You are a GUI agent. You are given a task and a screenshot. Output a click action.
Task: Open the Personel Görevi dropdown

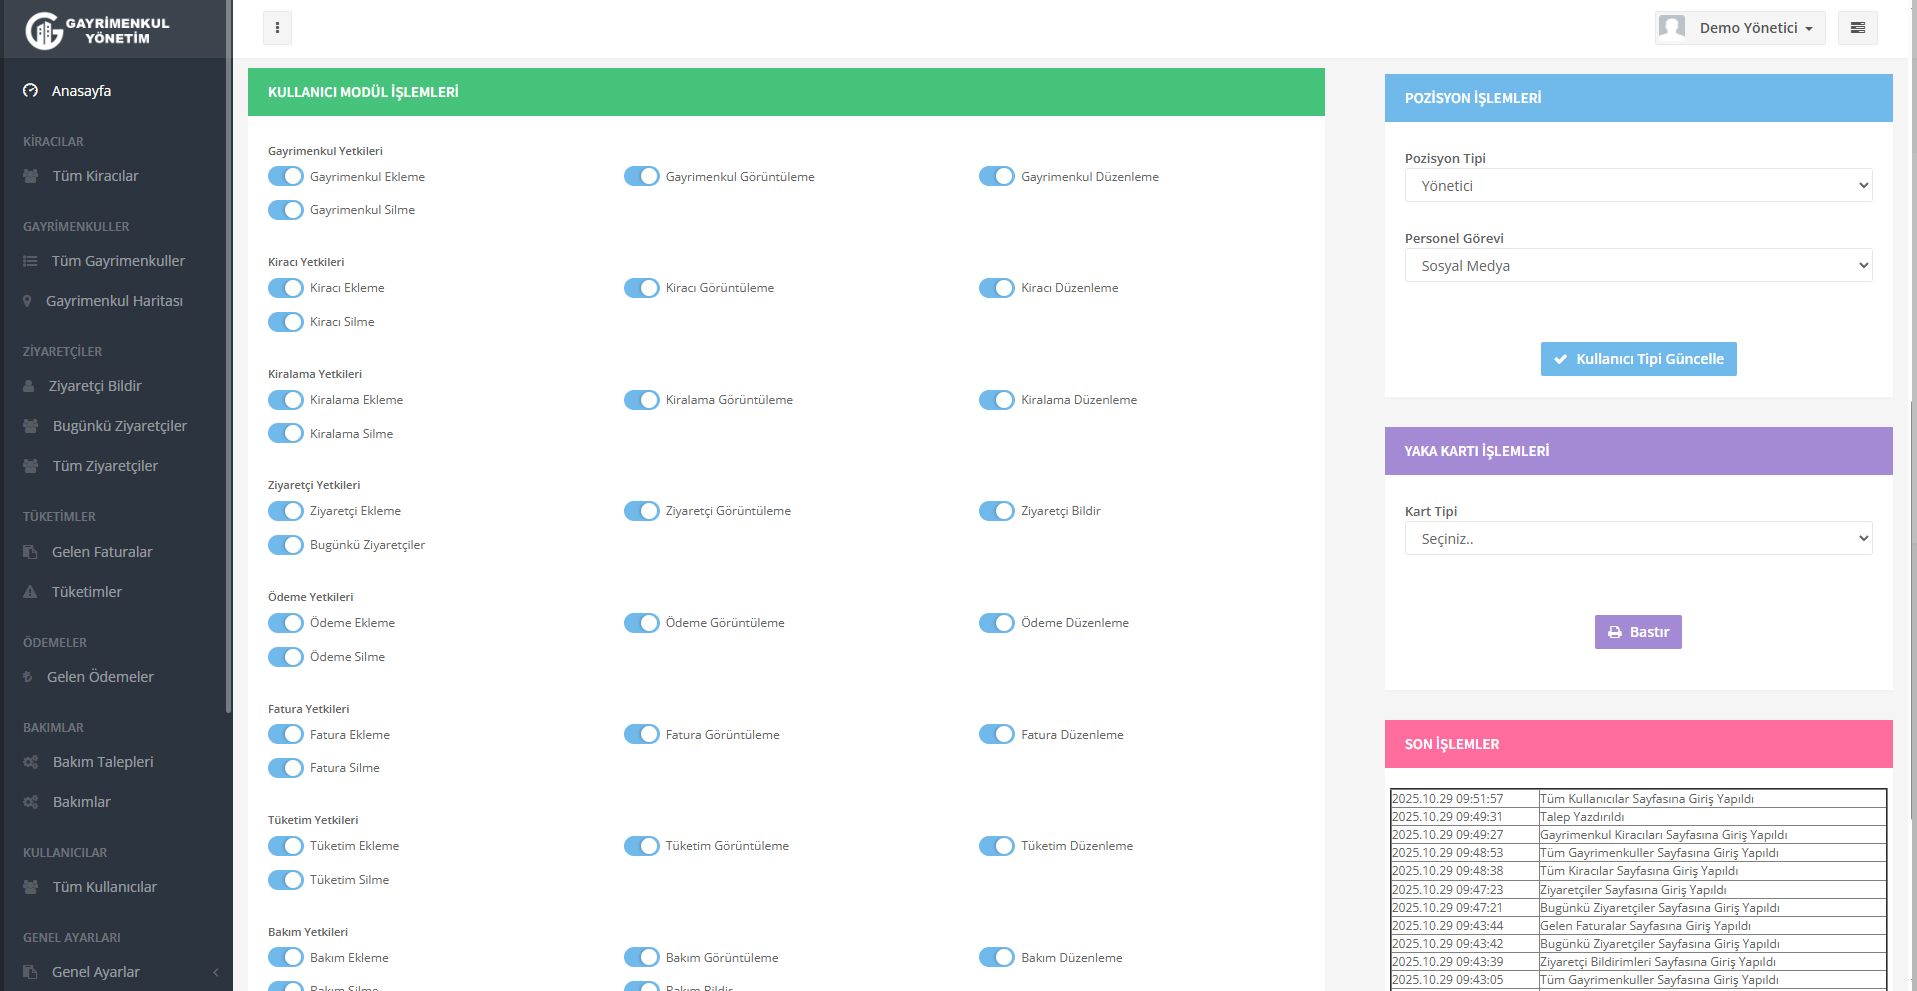click(x=1638, y=266)
